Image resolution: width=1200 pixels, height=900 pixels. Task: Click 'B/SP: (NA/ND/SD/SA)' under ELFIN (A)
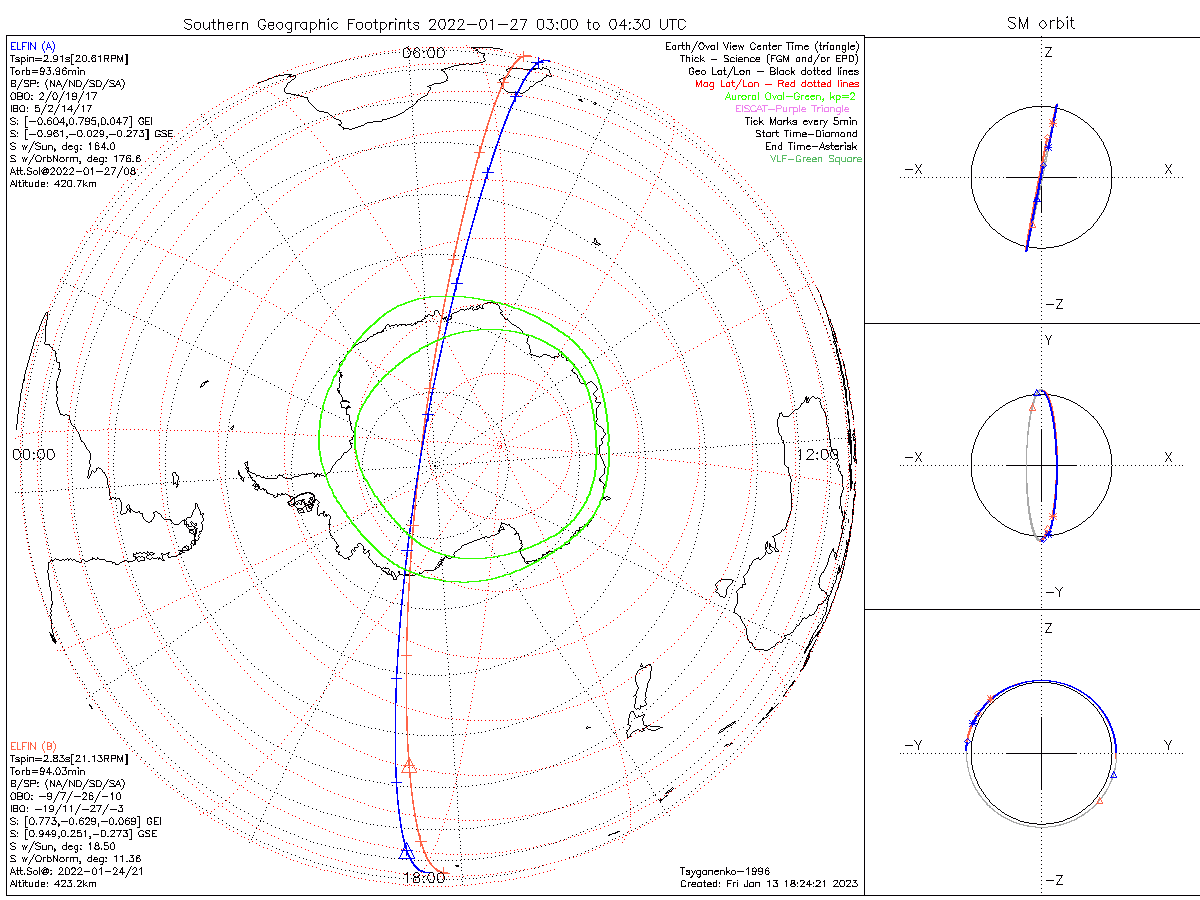[x=66, y=82]
